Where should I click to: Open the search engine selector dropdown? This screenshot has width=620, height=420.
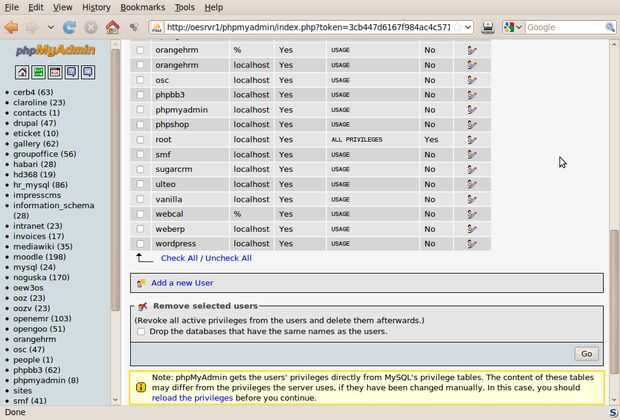[519, 27]
